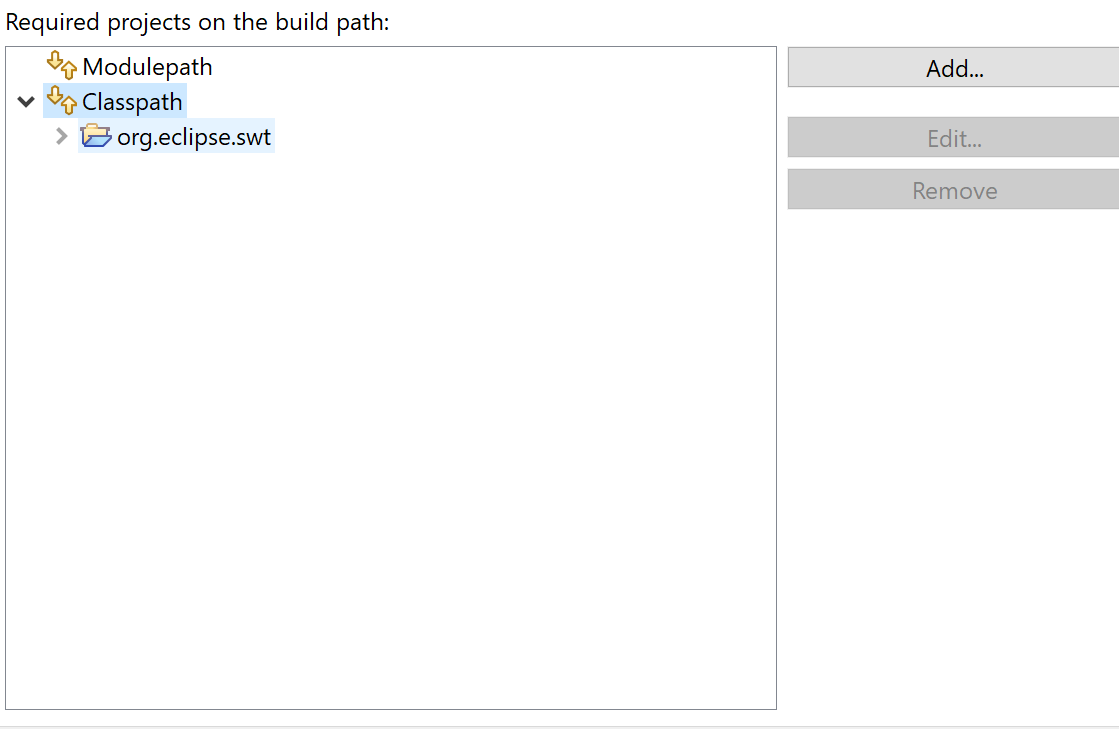Click the Modulepath arrows icon
The height and width of the screenshot is (729, 1119).
pyautogui.click(x=62, y=67)
